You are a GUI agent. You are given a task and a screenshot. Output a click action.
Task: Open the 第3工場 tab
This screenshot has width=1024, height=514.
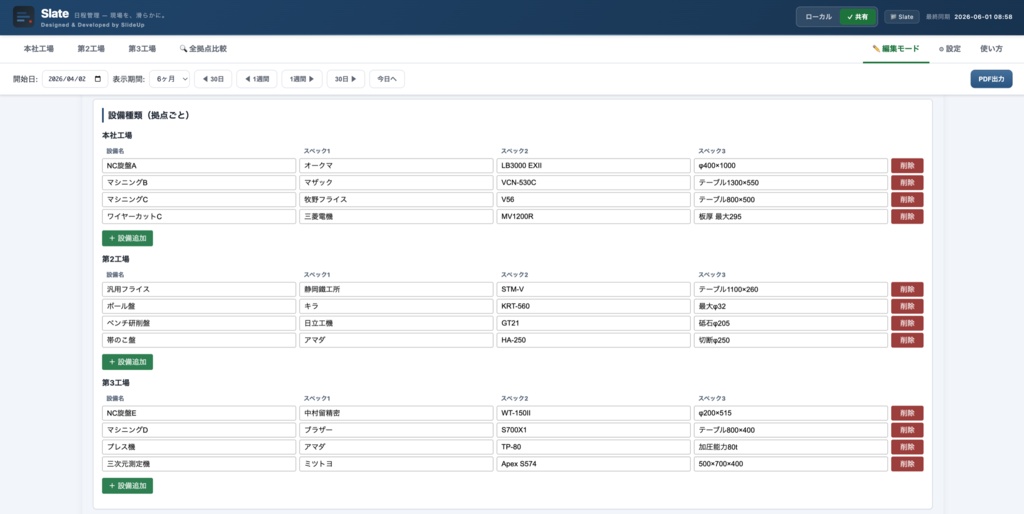[142, 49]
